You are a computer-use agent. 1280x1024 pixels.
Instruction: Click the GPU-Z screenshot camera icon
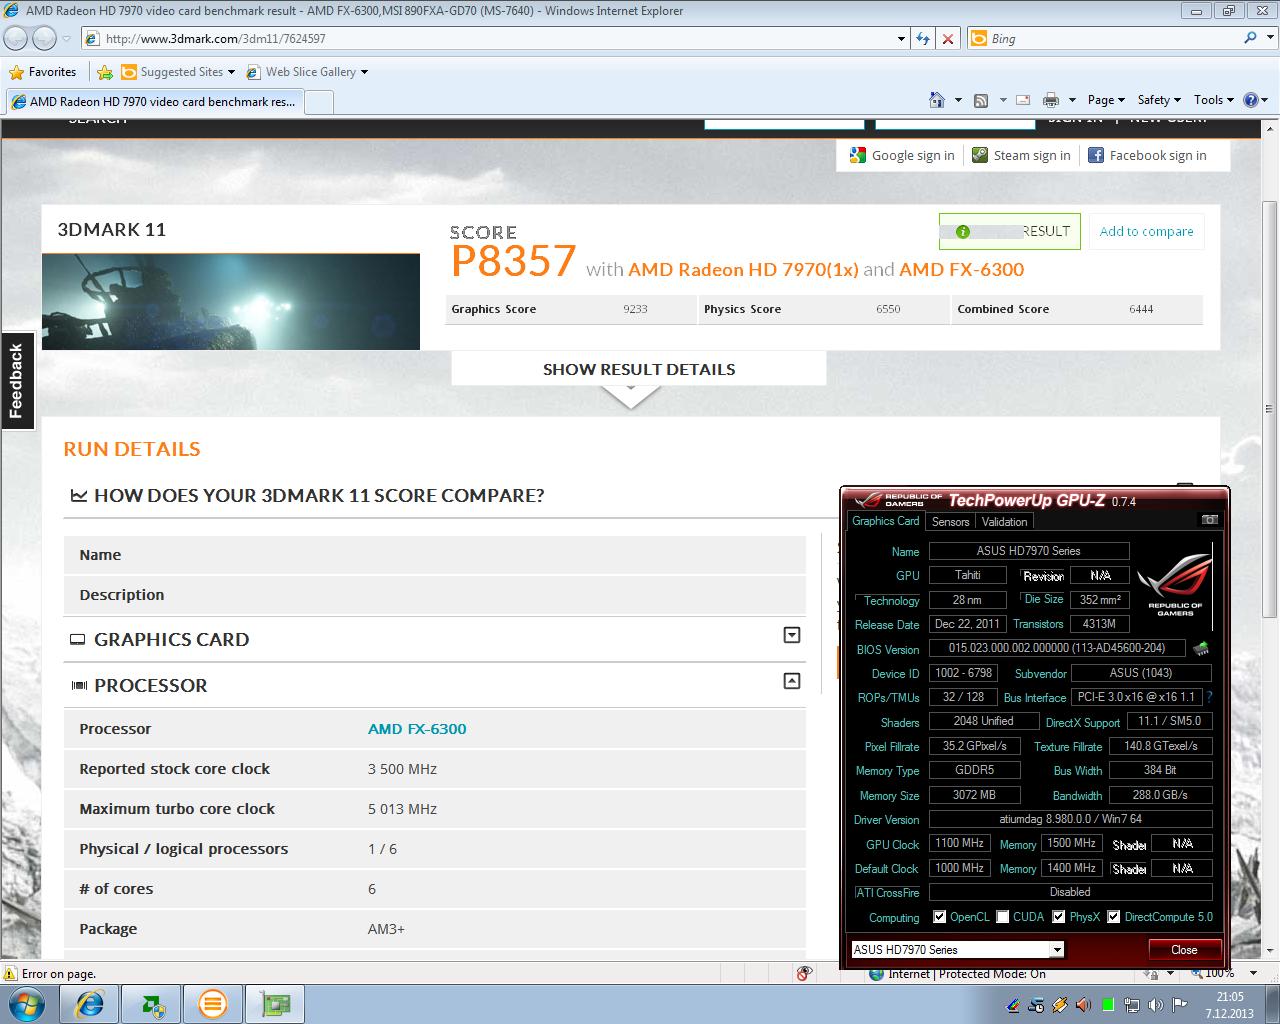pyautogui.click(x=1209, y=520)
